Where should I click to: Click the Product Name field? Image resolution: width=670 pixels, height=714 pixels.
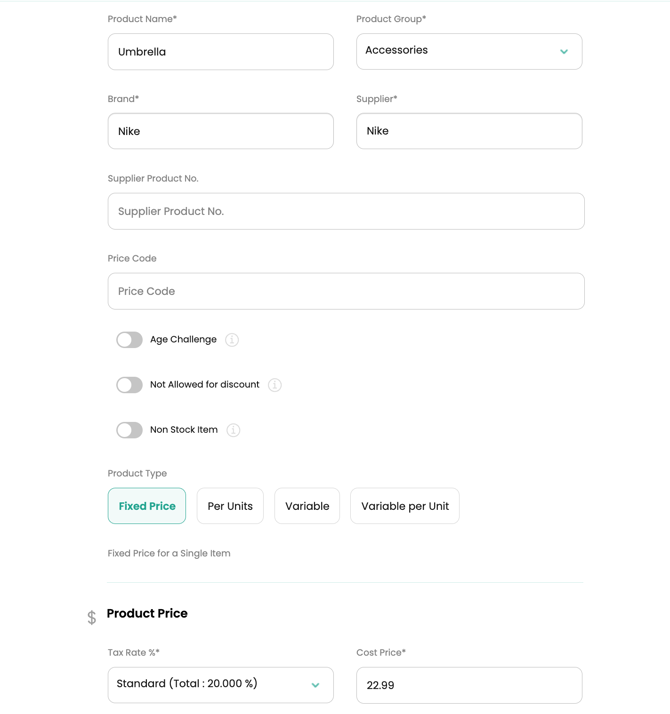click(x=220, y=52)
